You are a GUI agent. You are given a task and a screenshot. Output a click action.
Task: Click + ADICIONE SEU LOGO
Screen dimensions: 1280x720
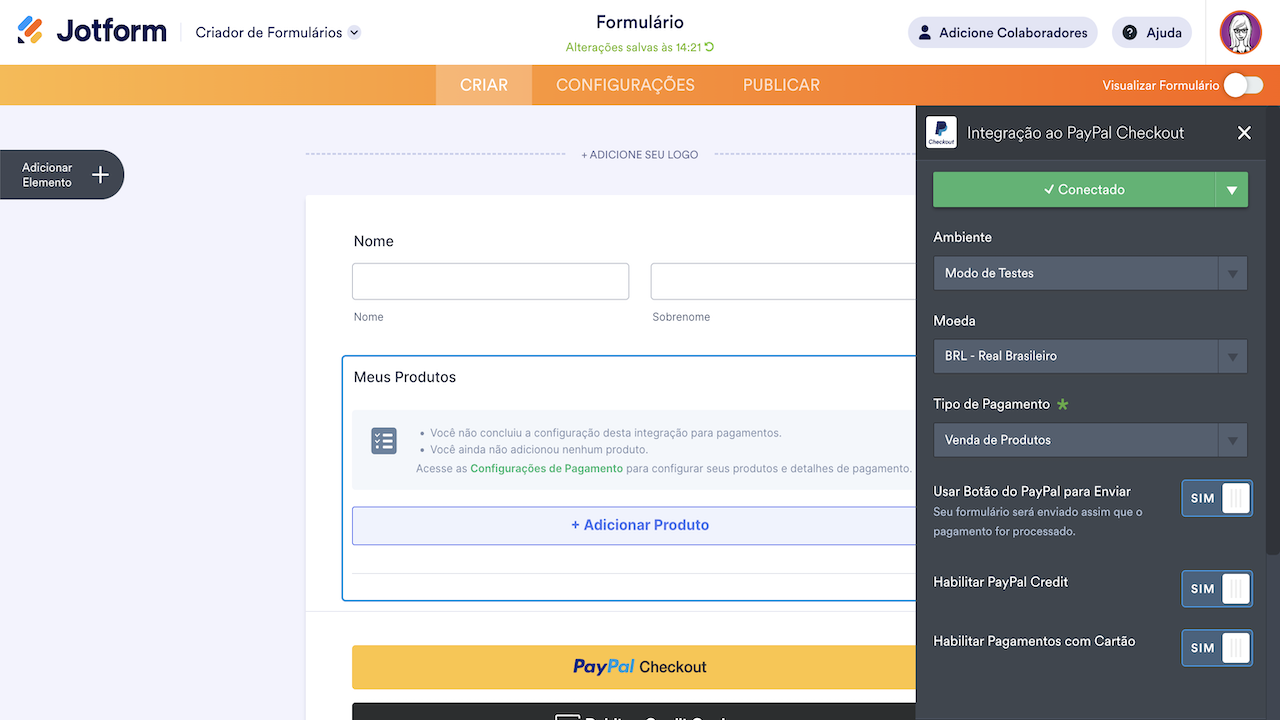pos(640,155)
